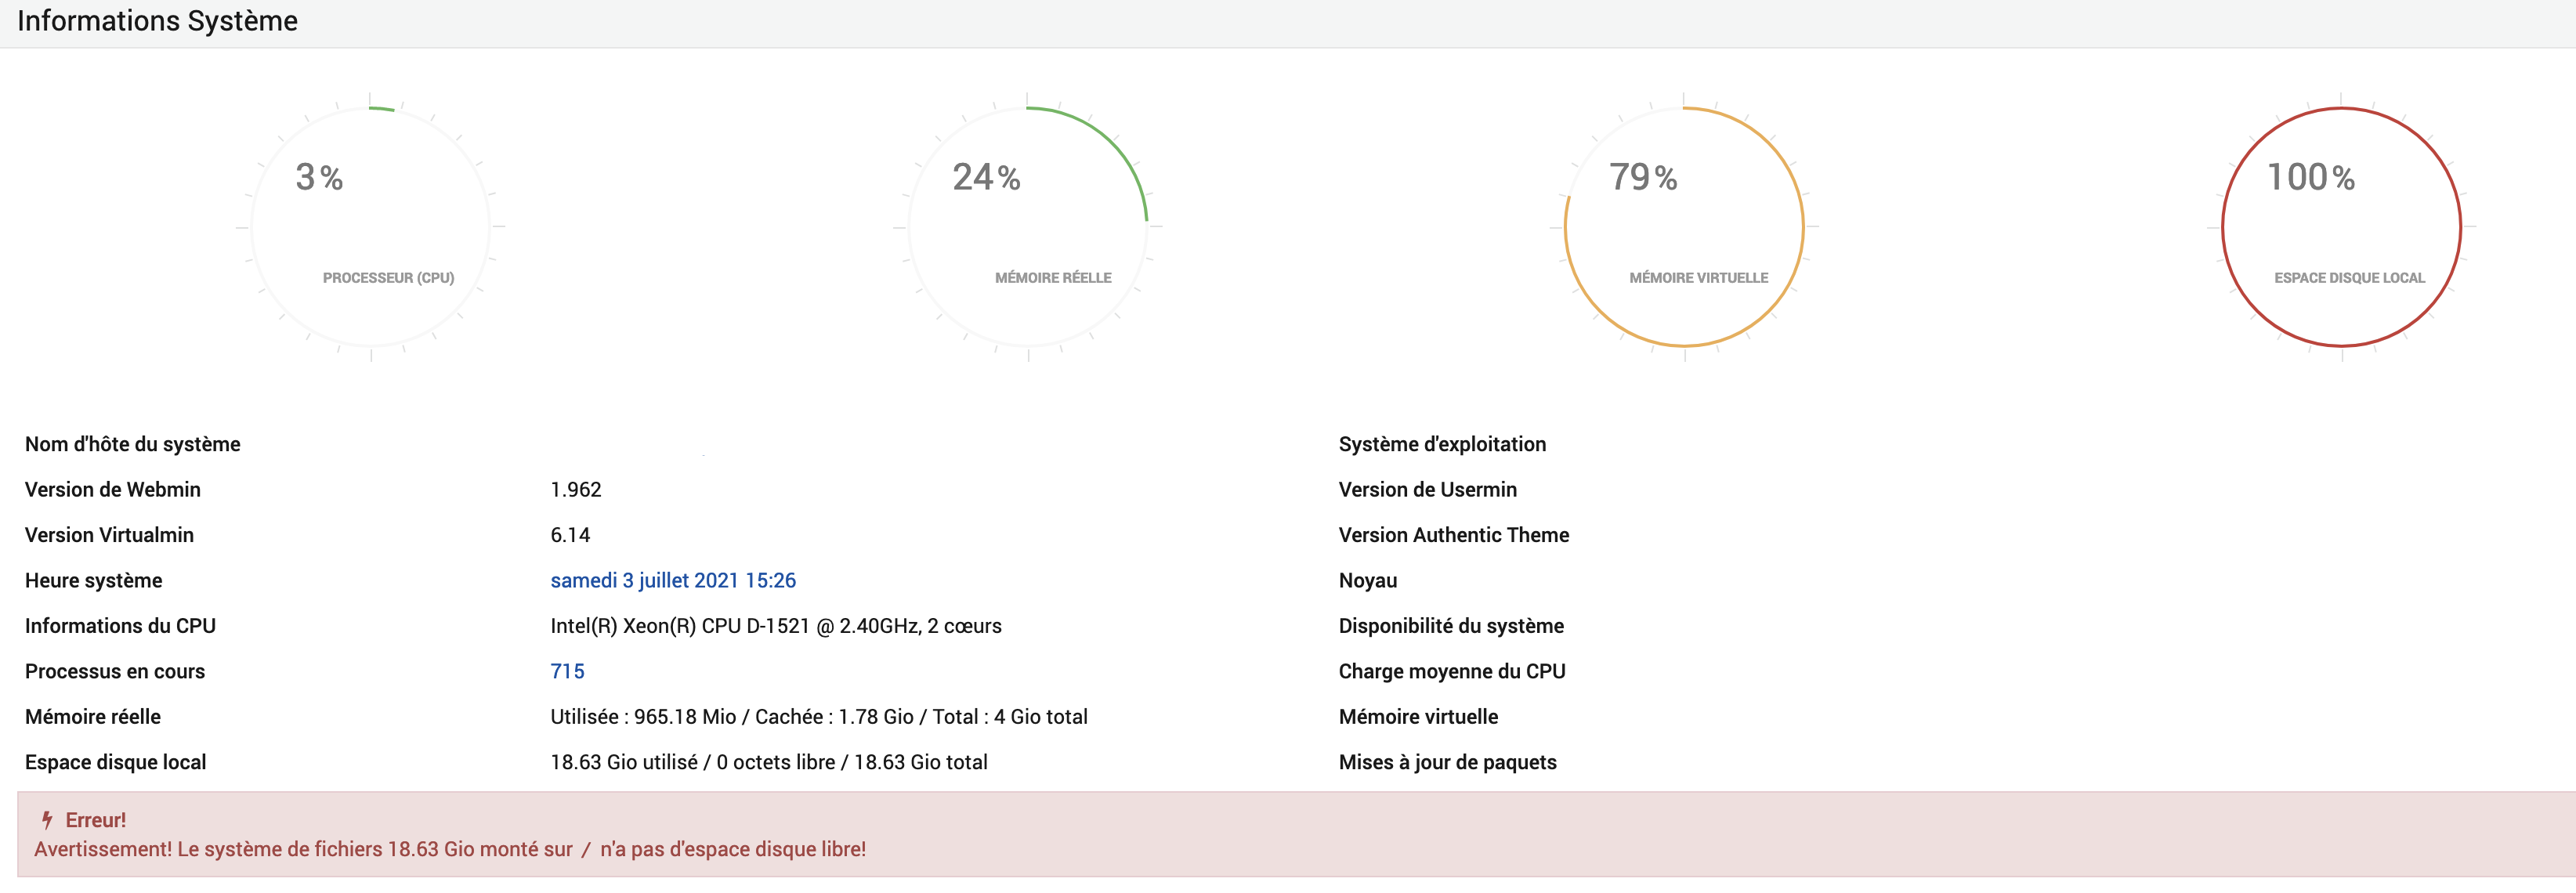
Task: Click the Disponibilité du système label
Action: [x=1451, y=626]
